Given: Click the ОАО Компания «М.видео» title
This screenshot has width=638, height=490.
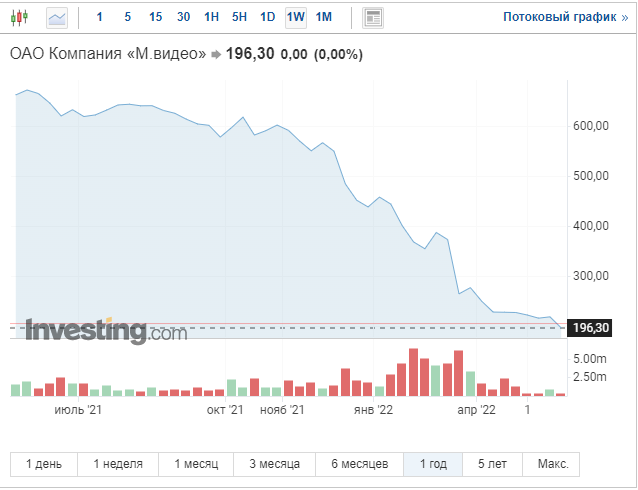Looking at the screenshot, I should [108, 54].
